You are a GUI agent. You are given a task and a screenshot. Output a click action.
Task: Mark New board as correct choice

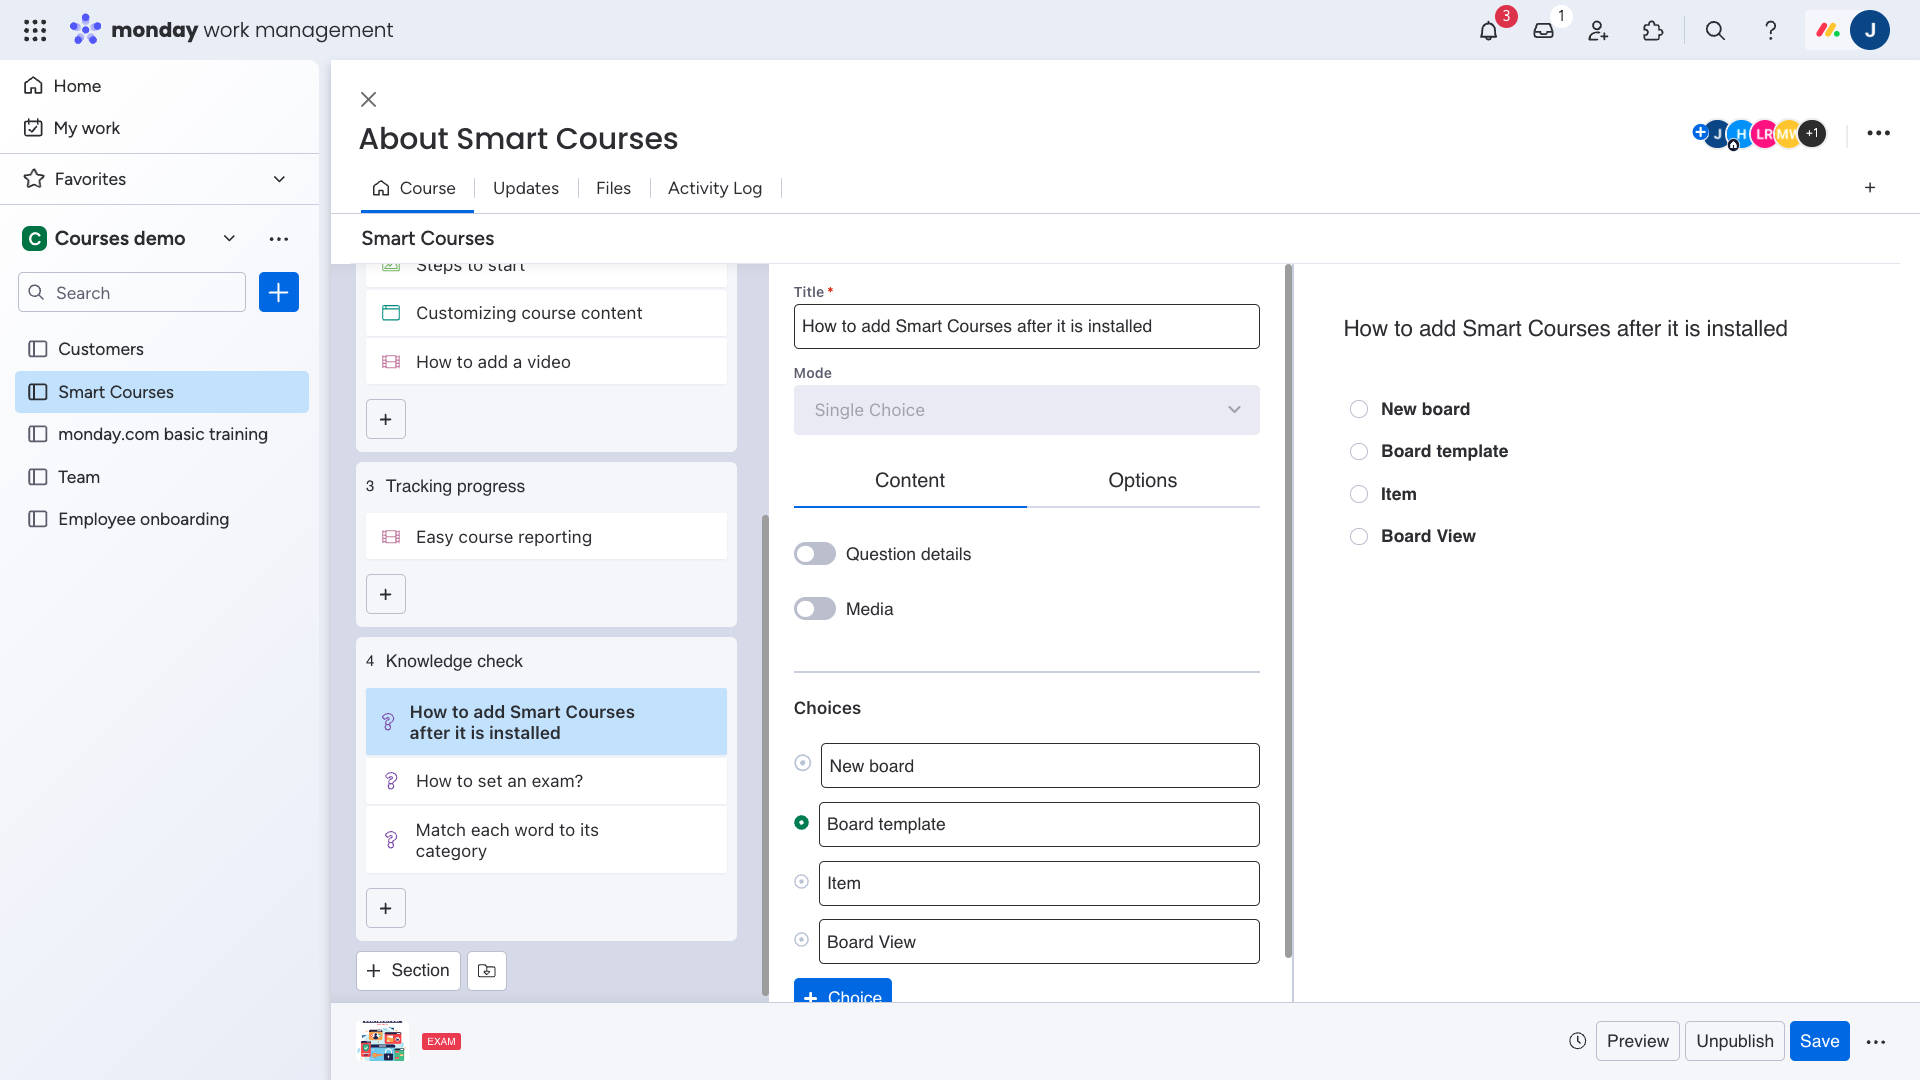tap(802, 763)
